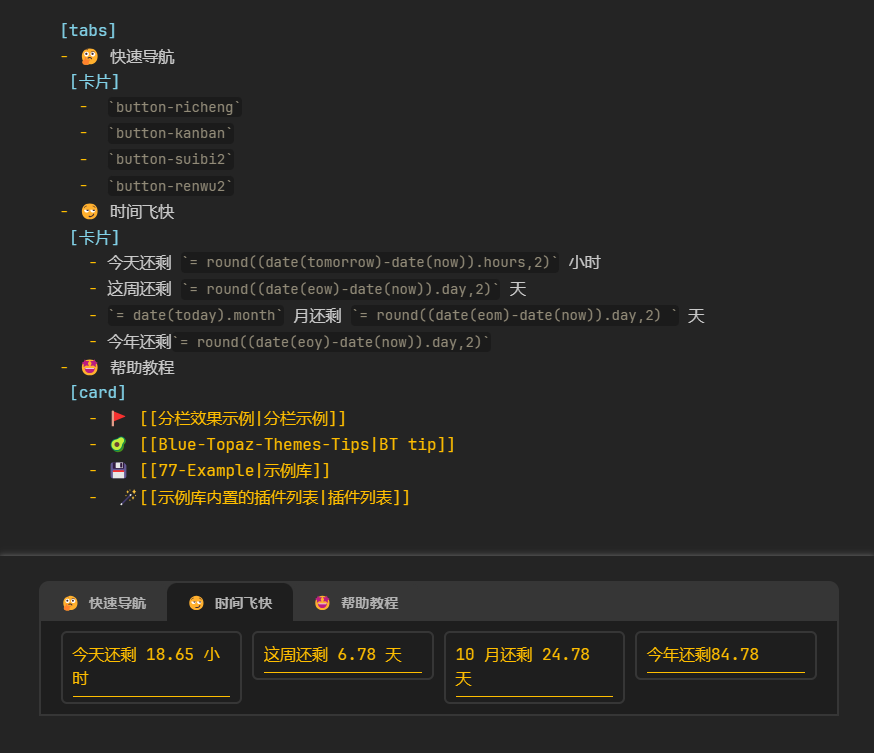Click the thinking emoji on the 快速导航 tab
The image size is (874, 753).
(x=70, y=603)
